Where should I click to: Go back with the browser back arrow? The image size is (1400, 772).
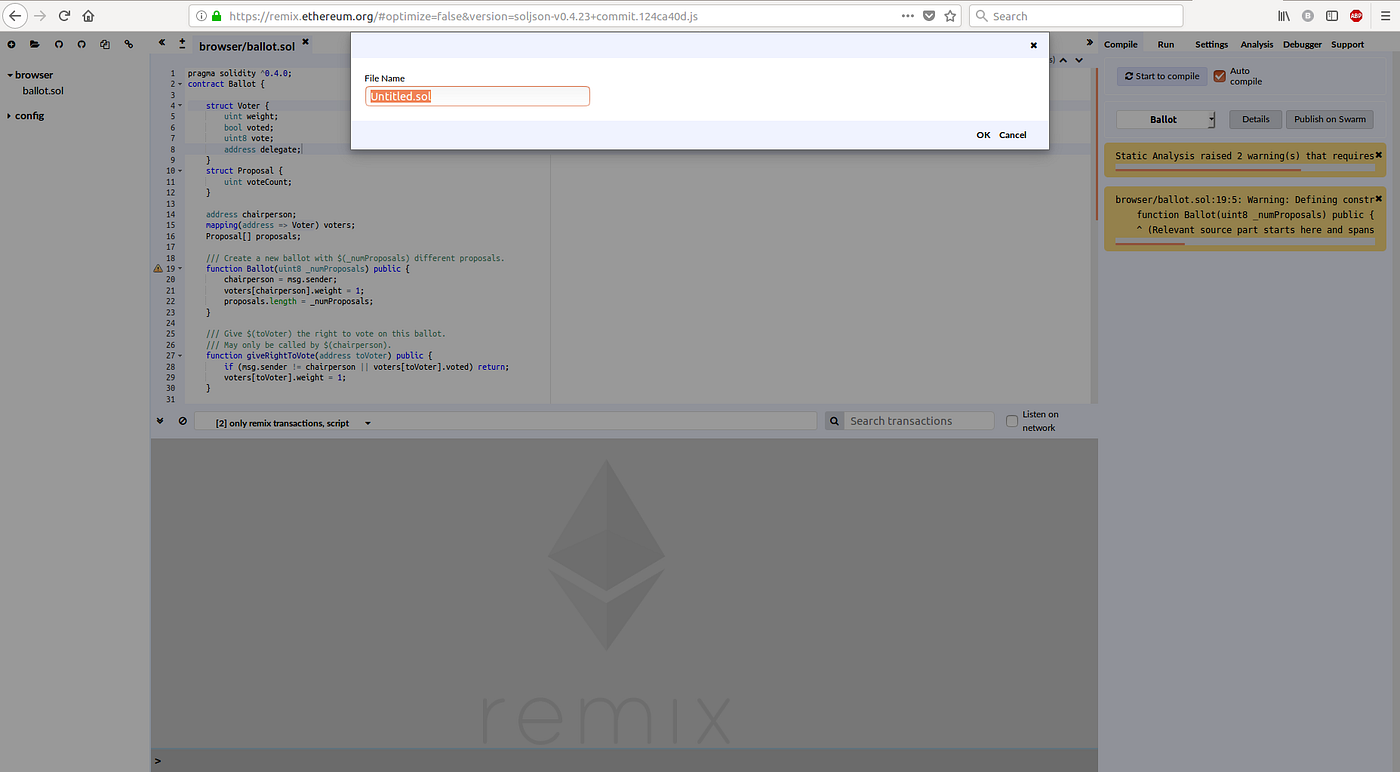16,16
